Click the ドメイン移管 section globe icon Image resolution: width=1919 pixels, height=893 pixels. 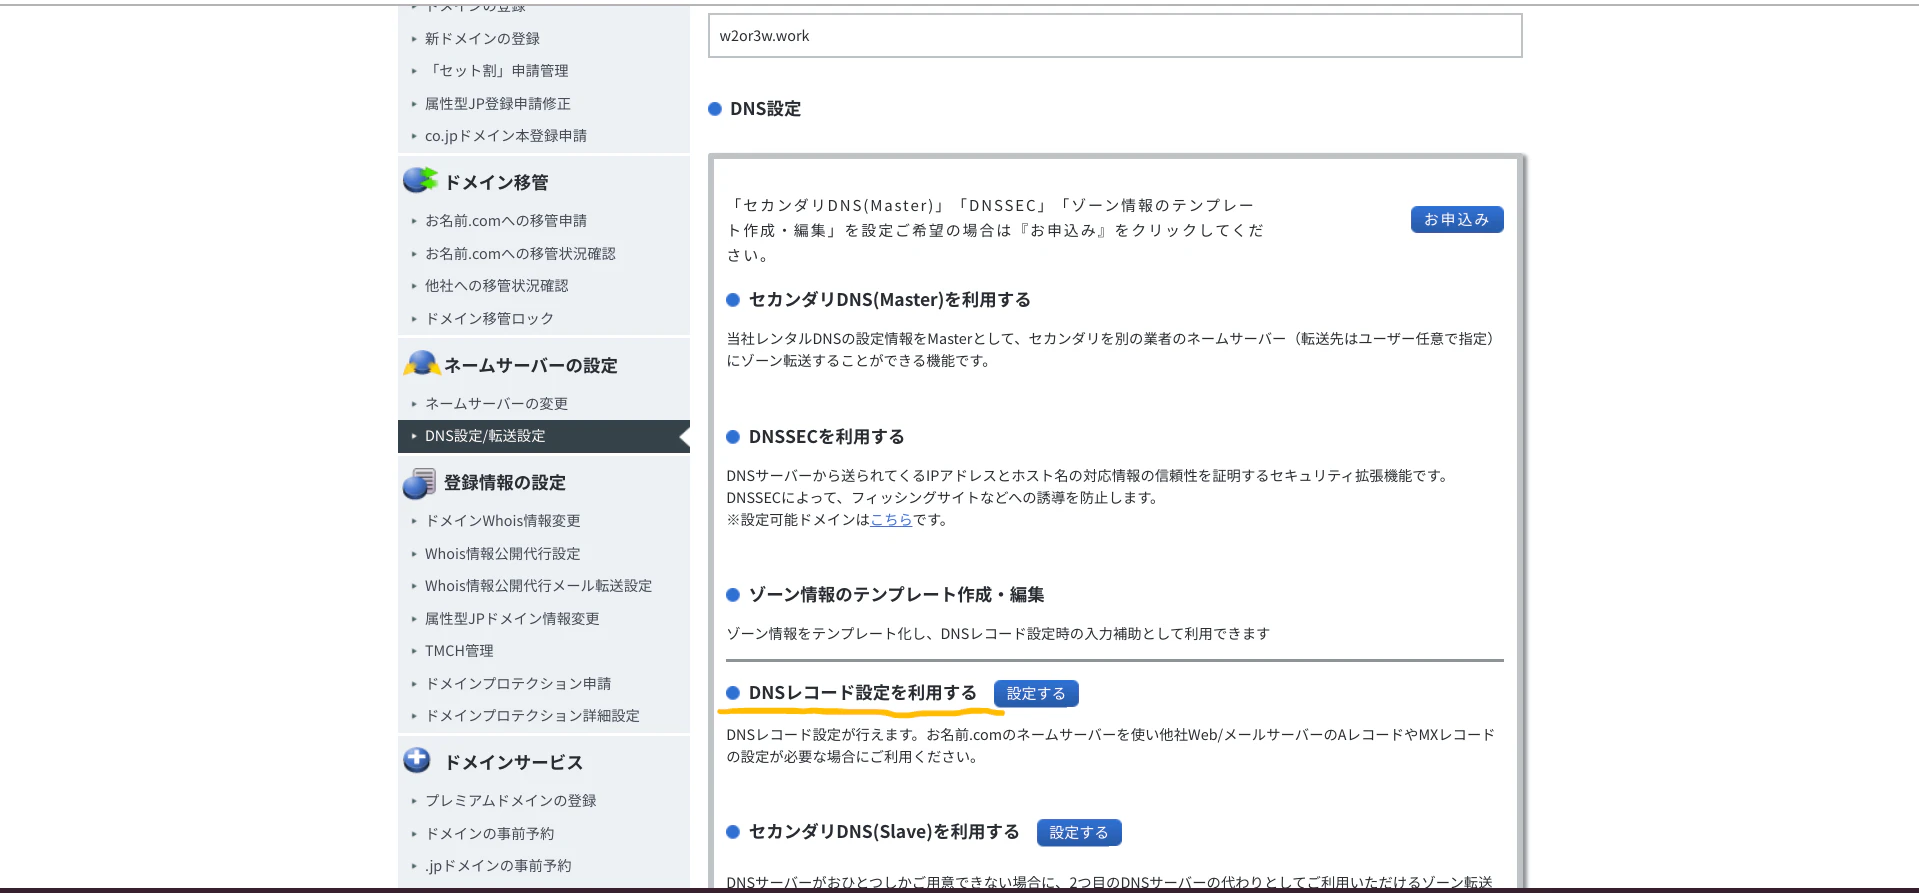click(x=420, y=180)
